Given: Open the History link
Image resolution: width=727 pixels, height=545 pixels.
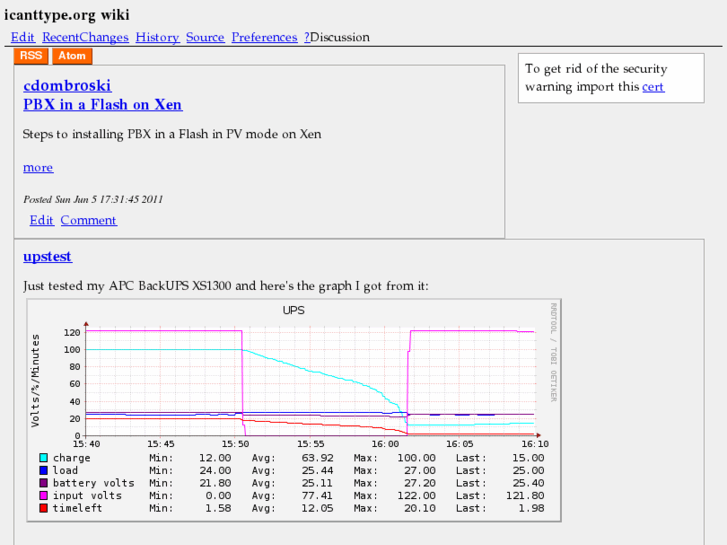Looking at the screenshot, I should 157,37.
